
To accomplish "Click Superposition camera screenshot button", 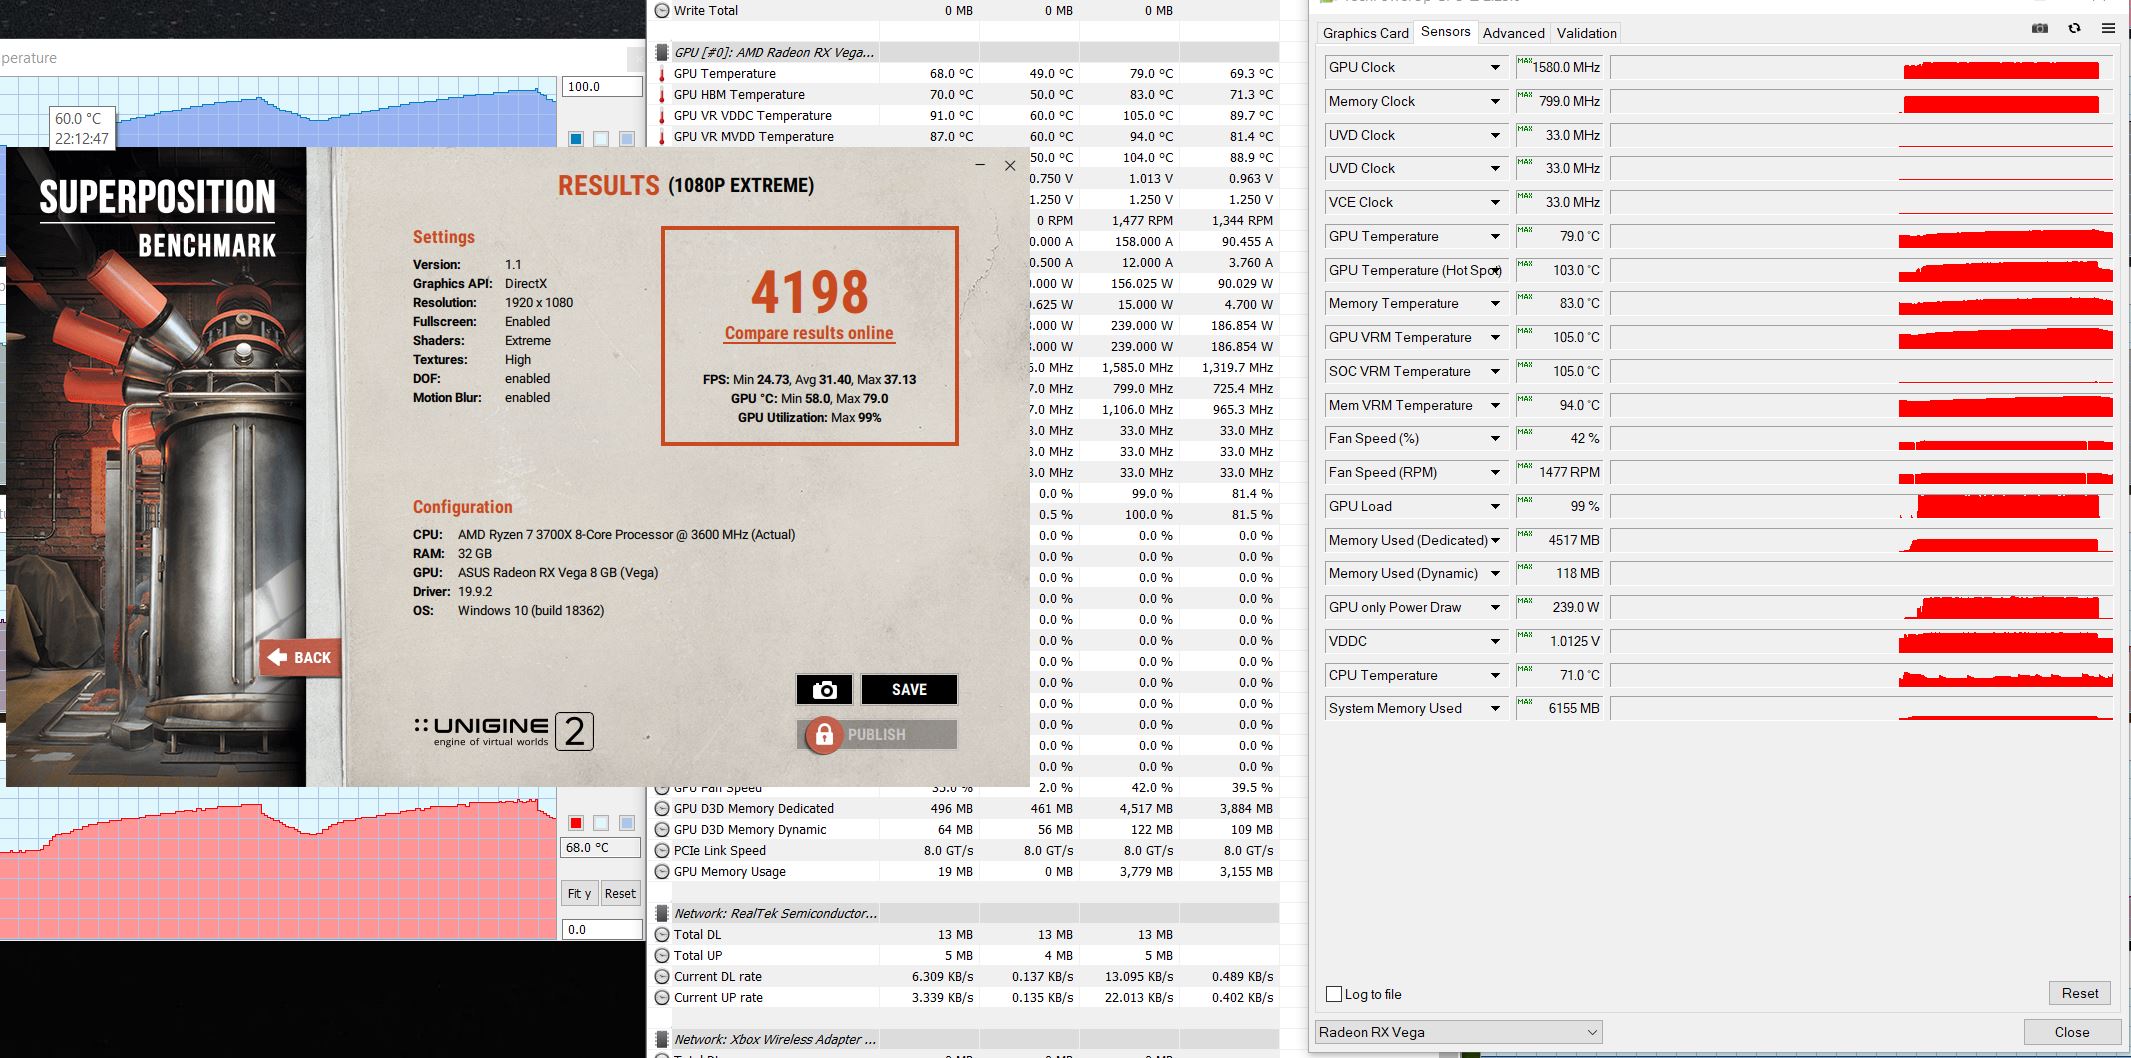I will (824, 690).
